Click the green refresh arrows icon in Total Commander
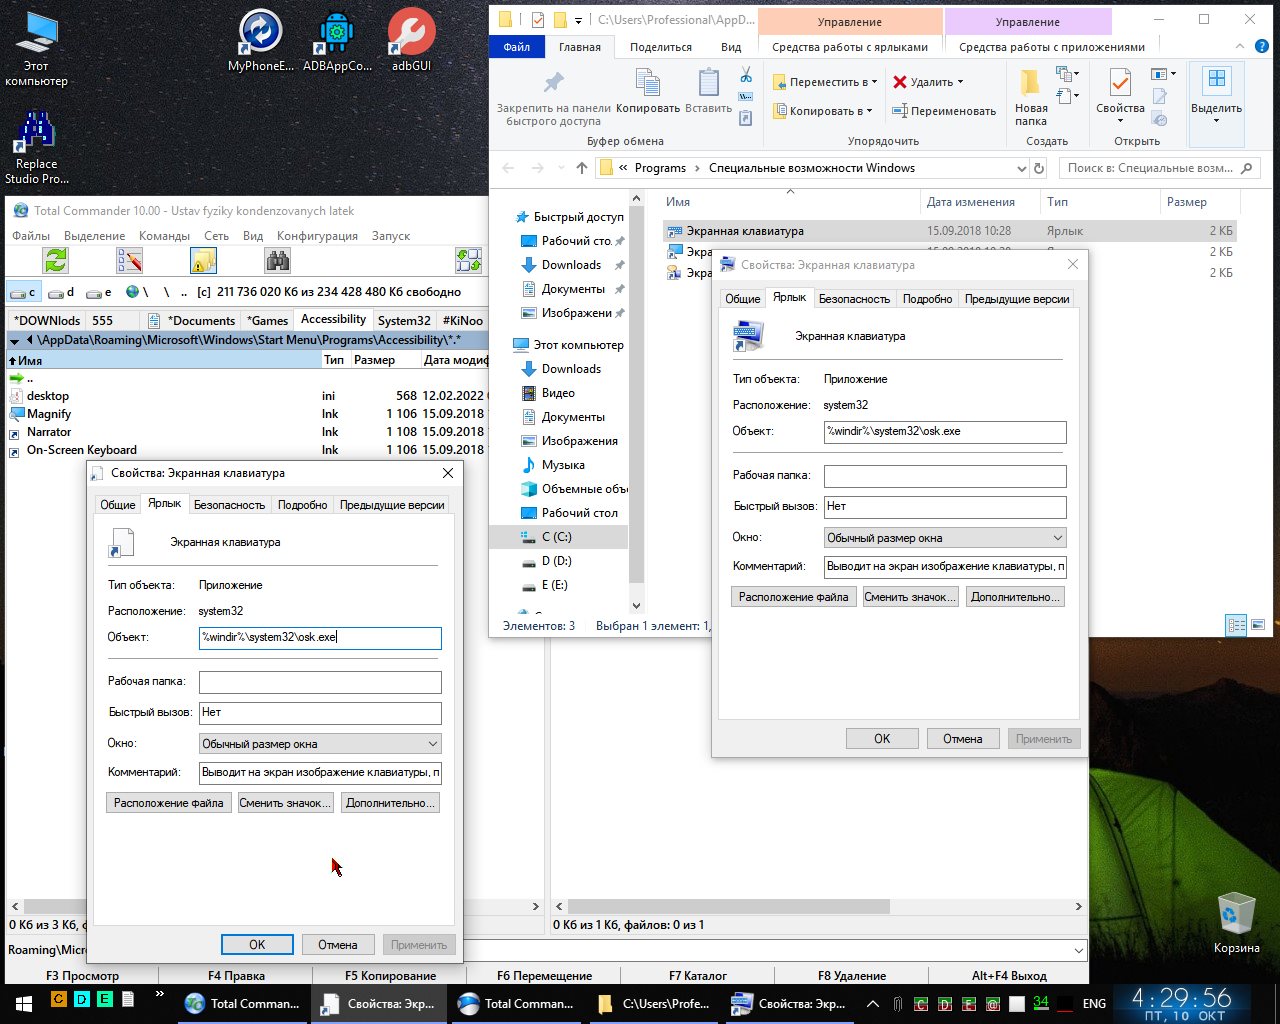 pyautogui.click(x=56, y=261)
